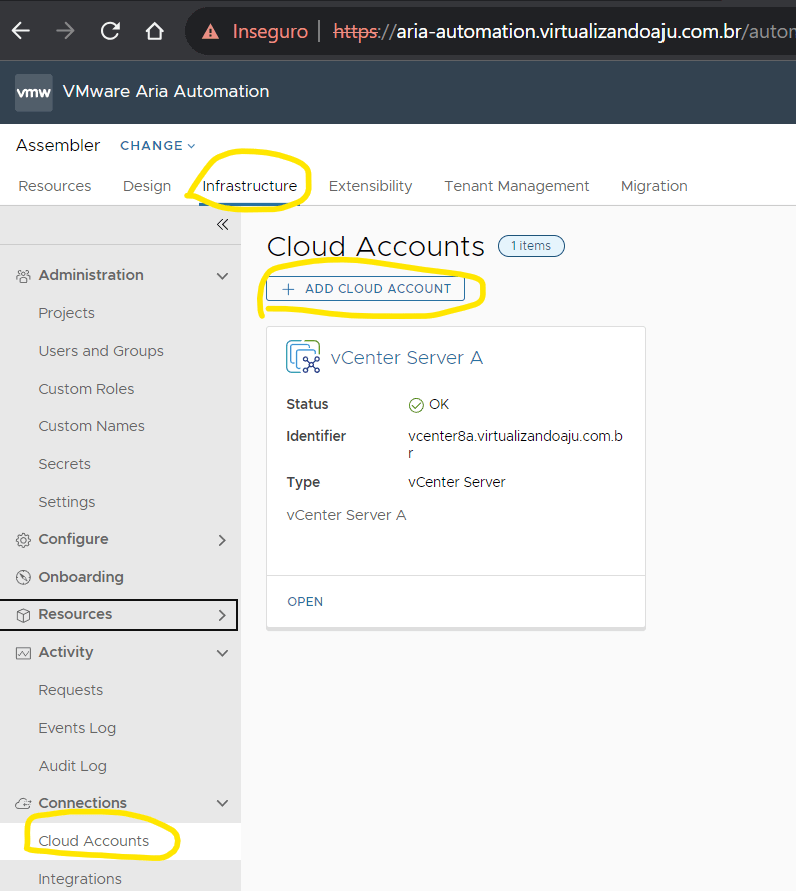The height and width of the screenshot is (891, 796).
Task: Open the Assembler CHANGE service dropdown
Action: (x=157, y=146)
